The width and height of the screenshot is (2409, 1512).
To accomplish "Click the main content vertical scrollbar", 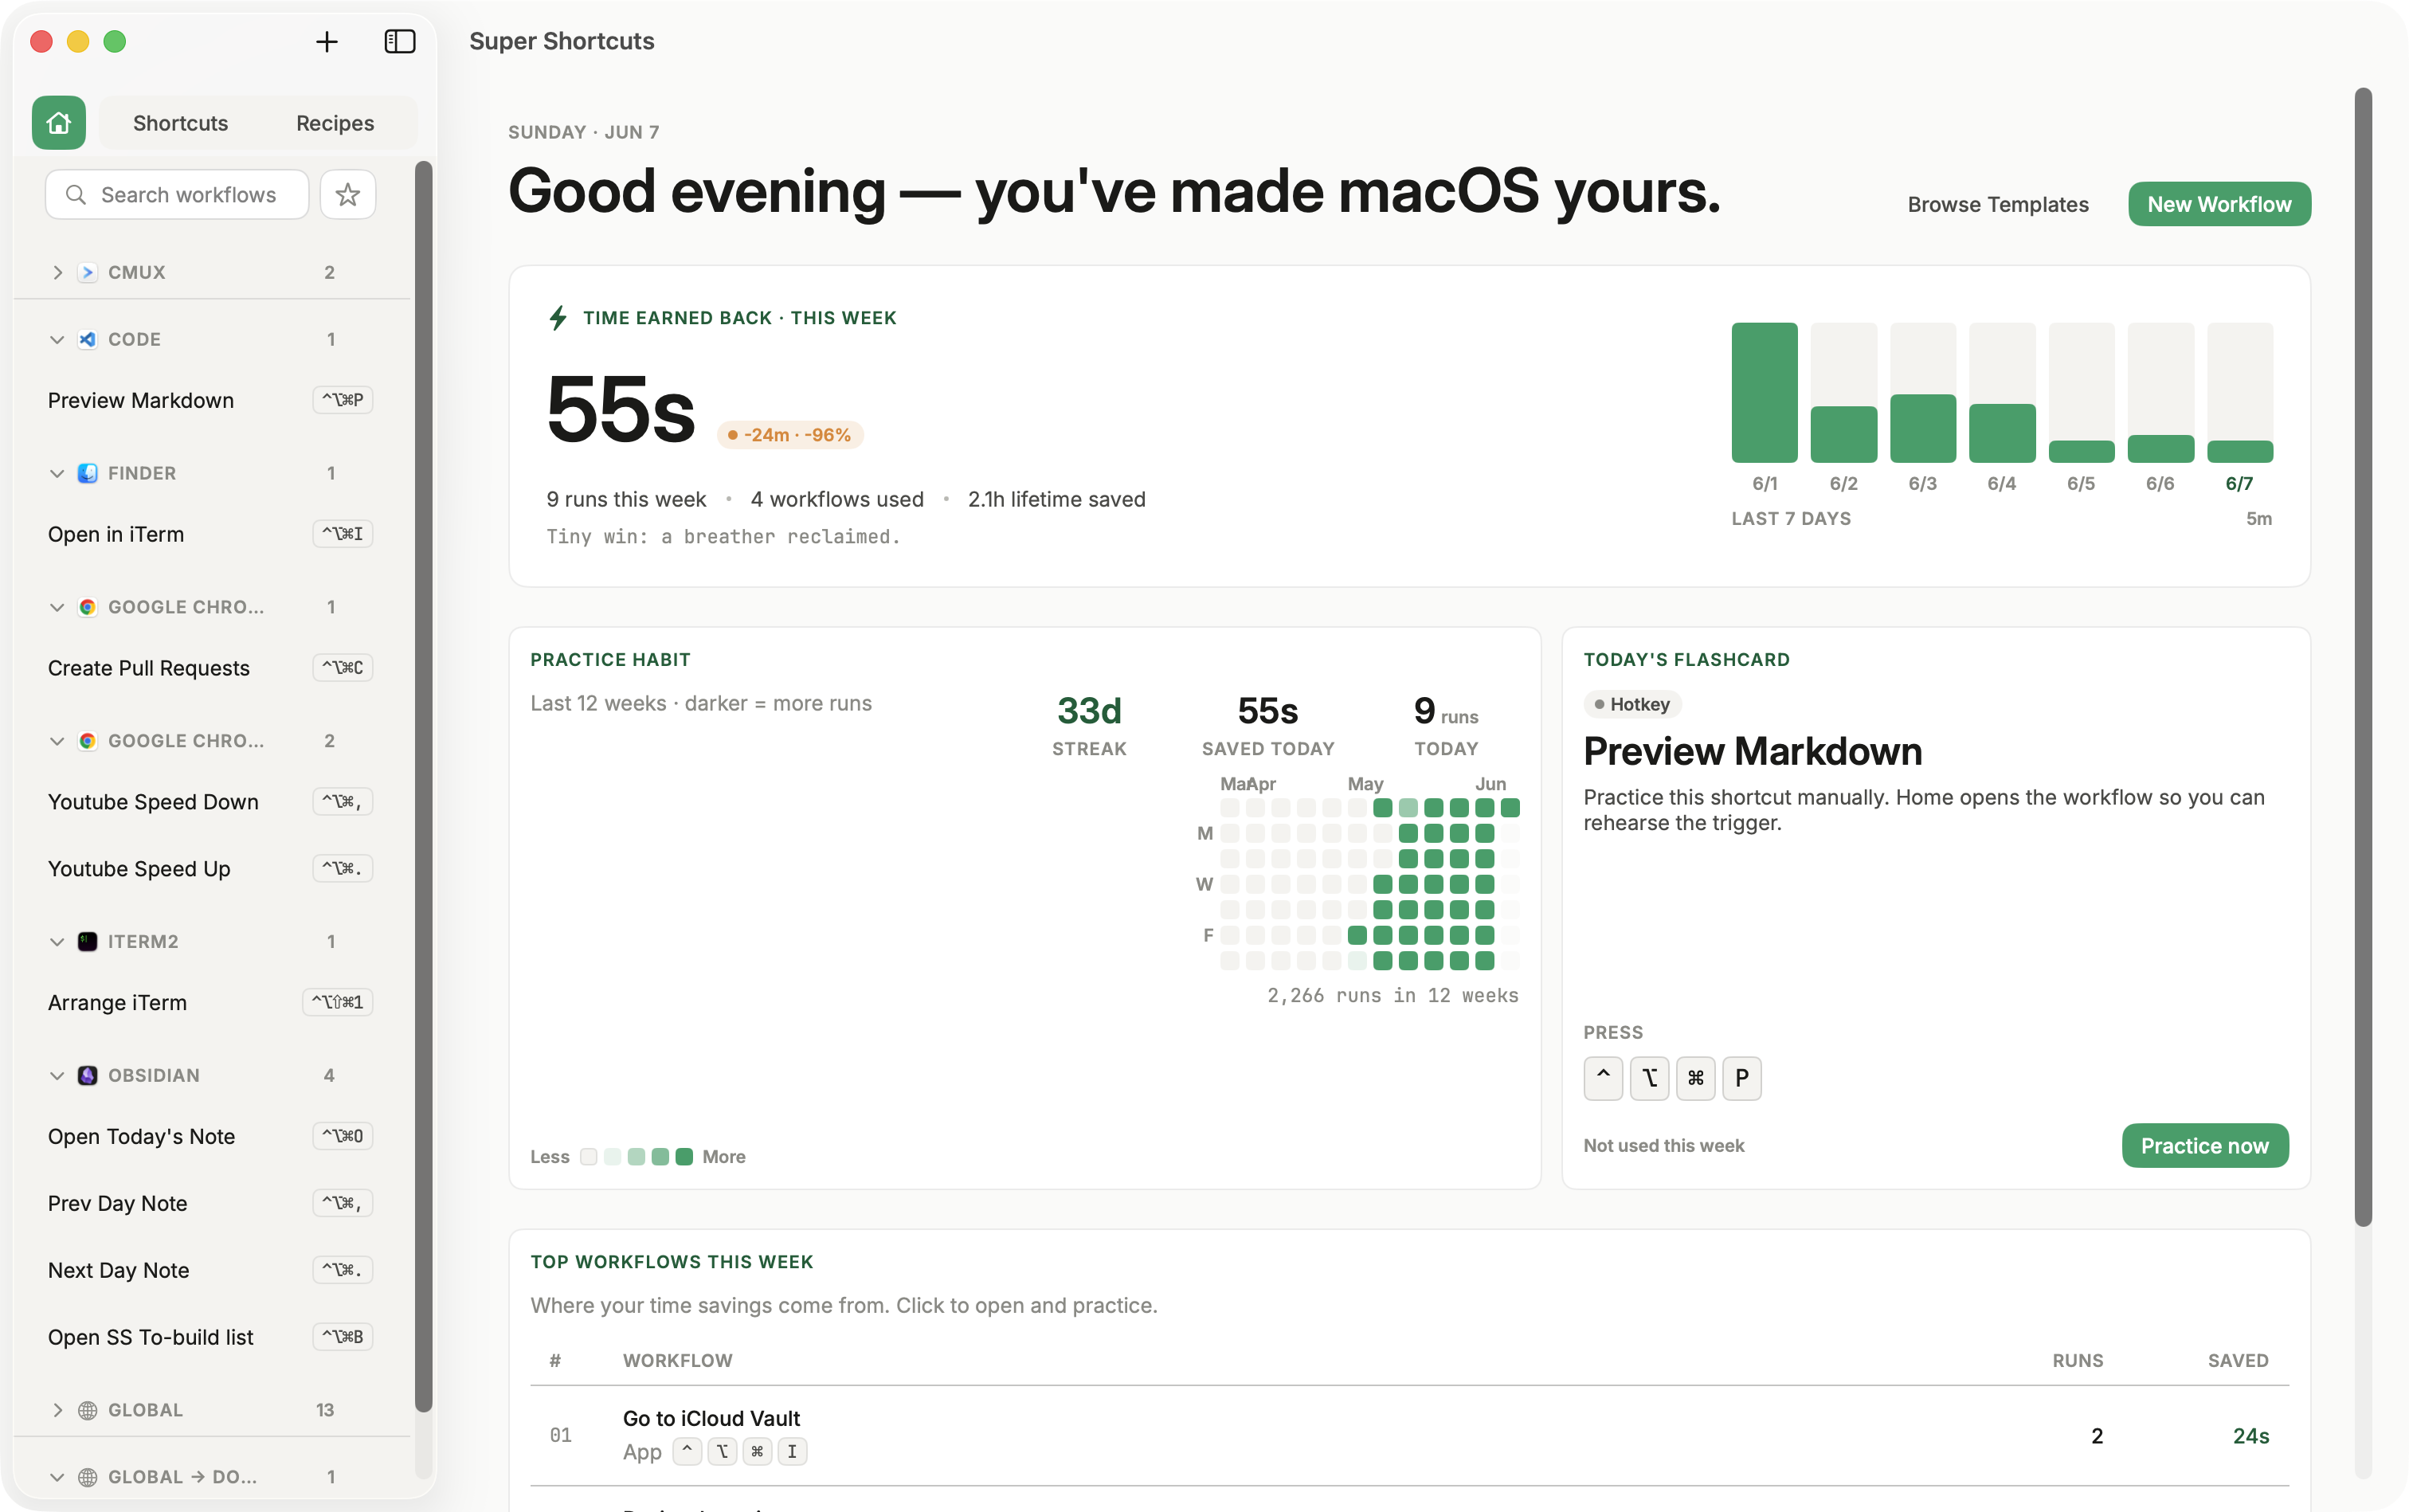I will tap(2362, 656).
